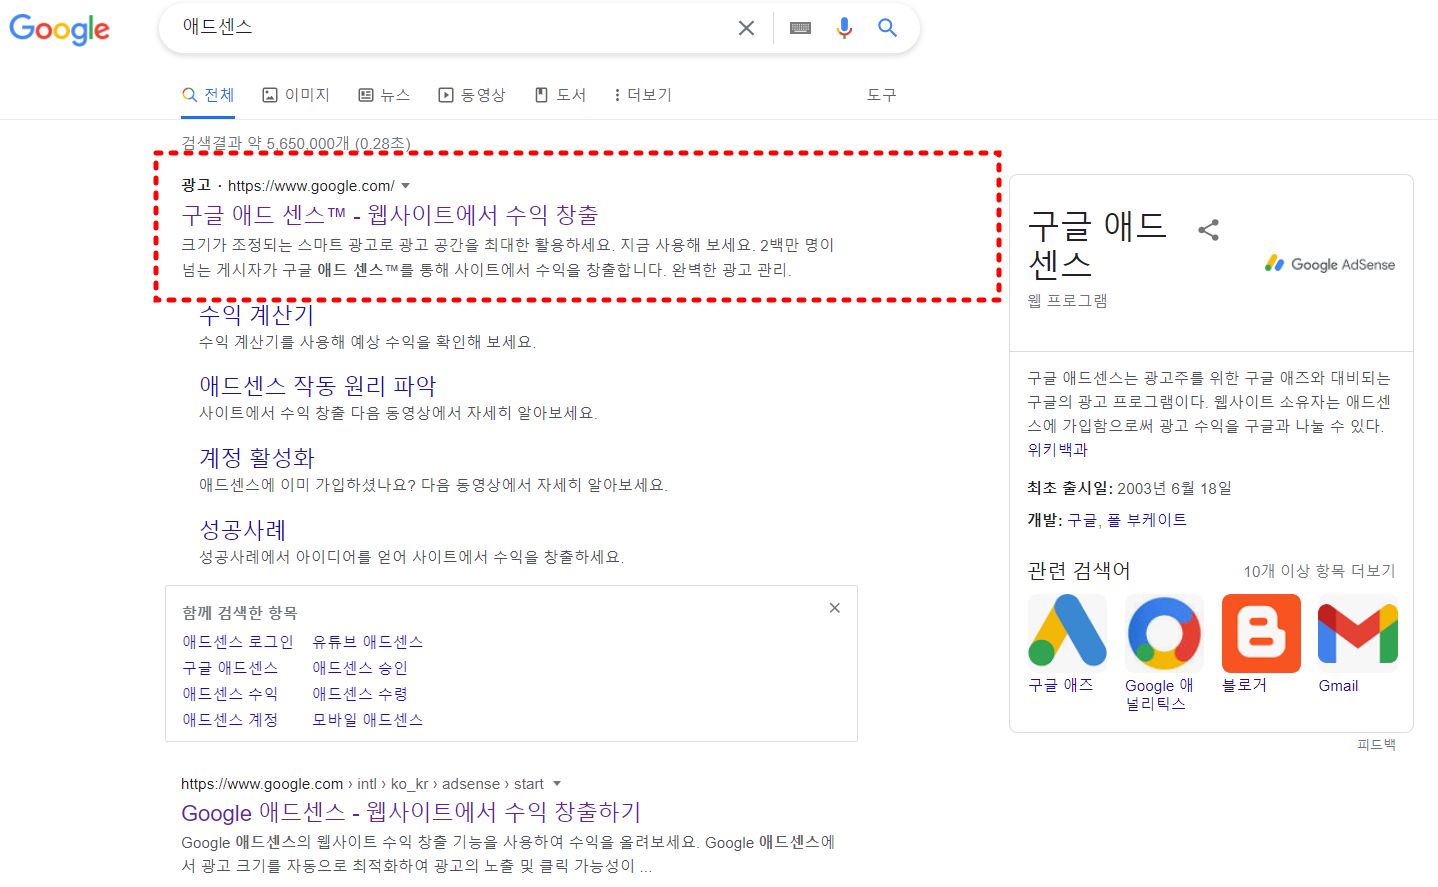Close the 함께 검색한 항목 box

835,608
